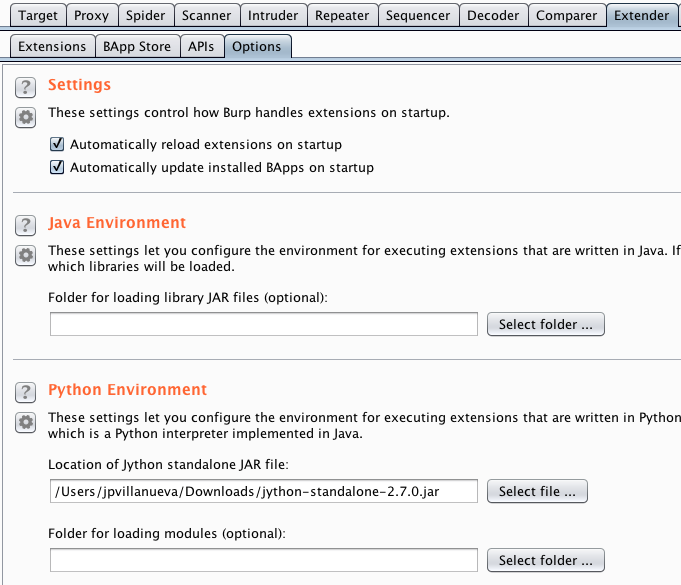Select the BApp Store sub-tab
Screen dimensions: 681x585
(x=138, y=47)
